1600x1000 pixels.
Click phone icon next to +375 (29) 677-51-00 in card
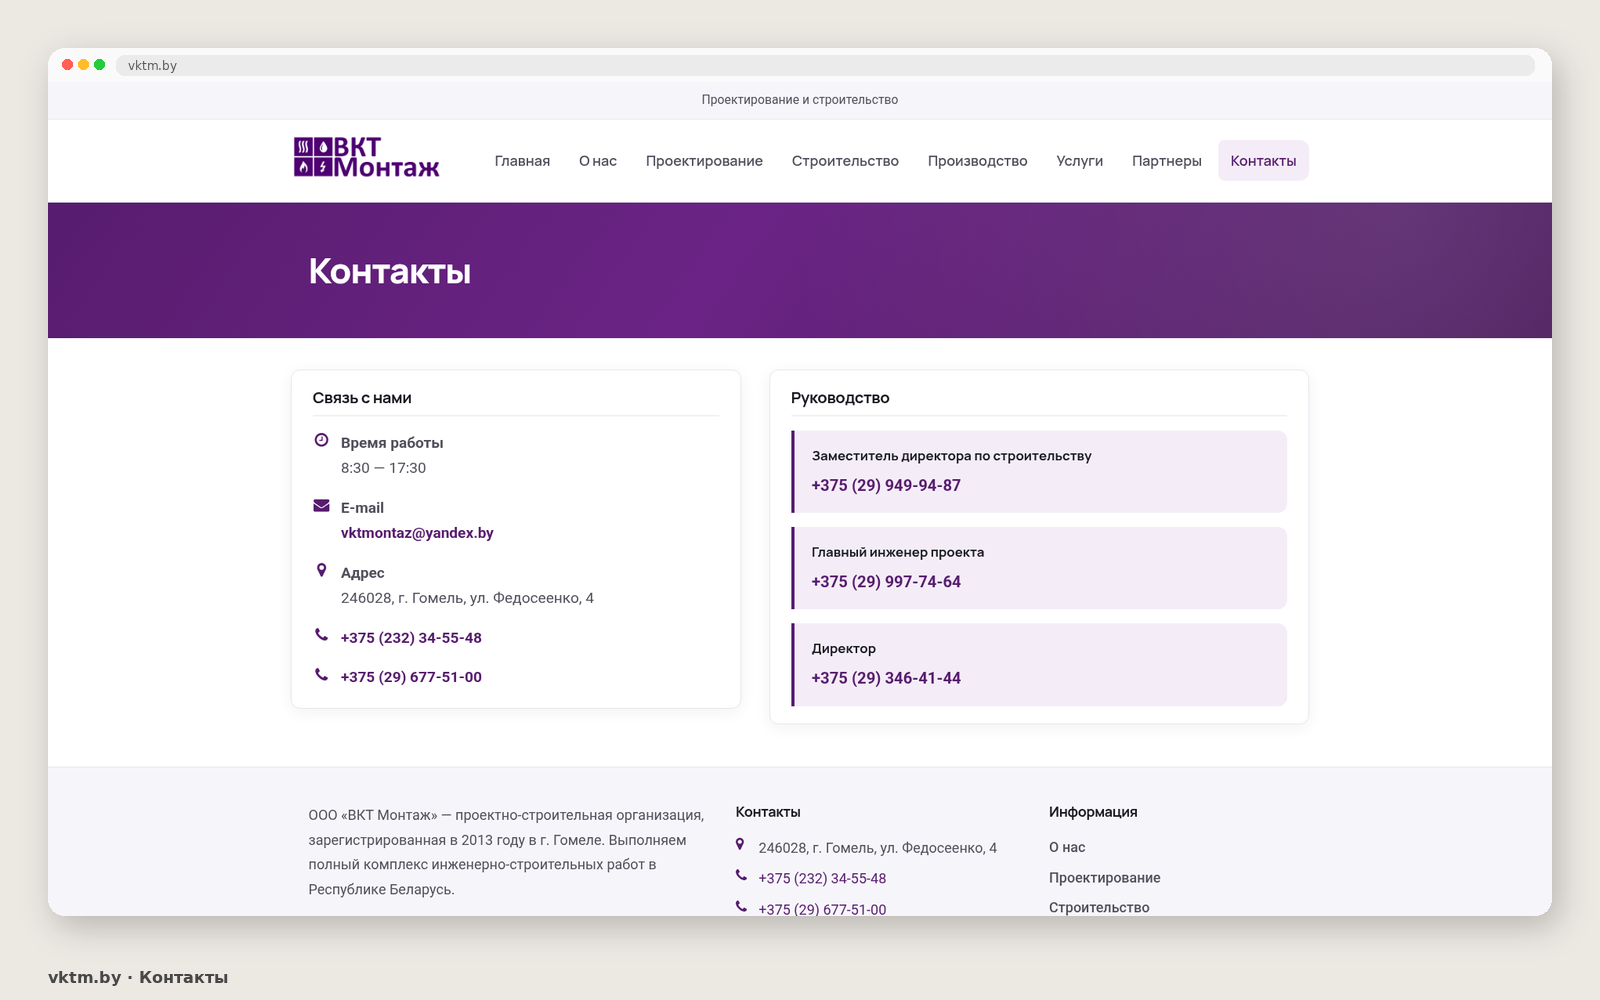tap(321, 674)
